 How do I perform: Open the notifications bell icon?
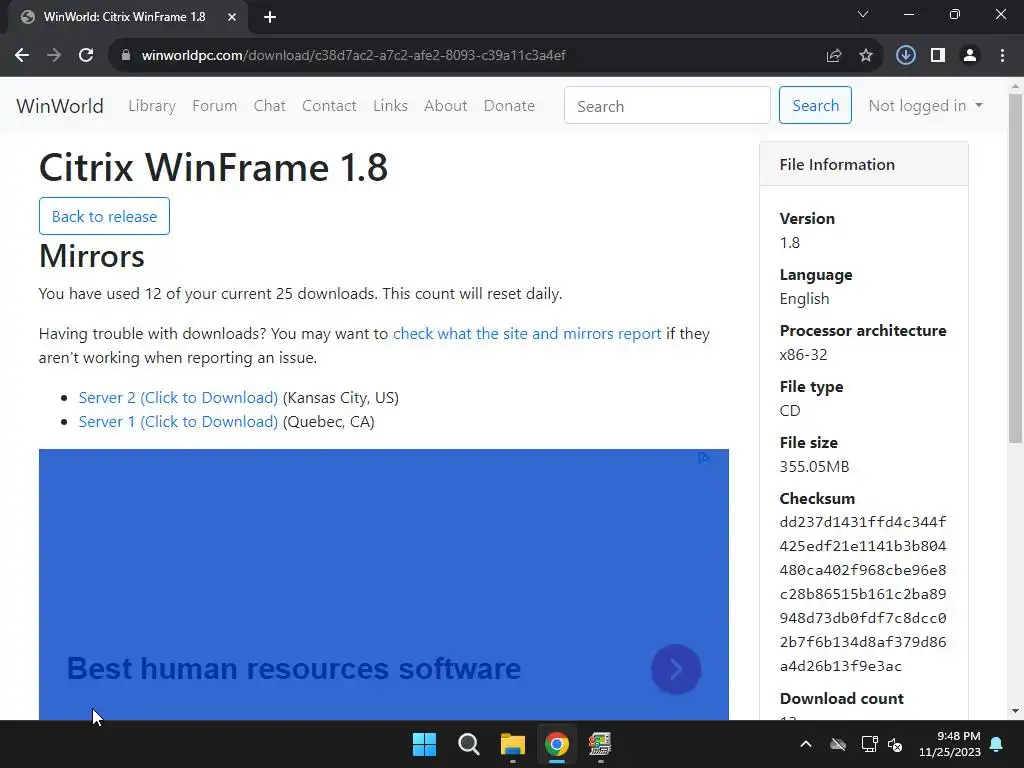click(997, 744)
